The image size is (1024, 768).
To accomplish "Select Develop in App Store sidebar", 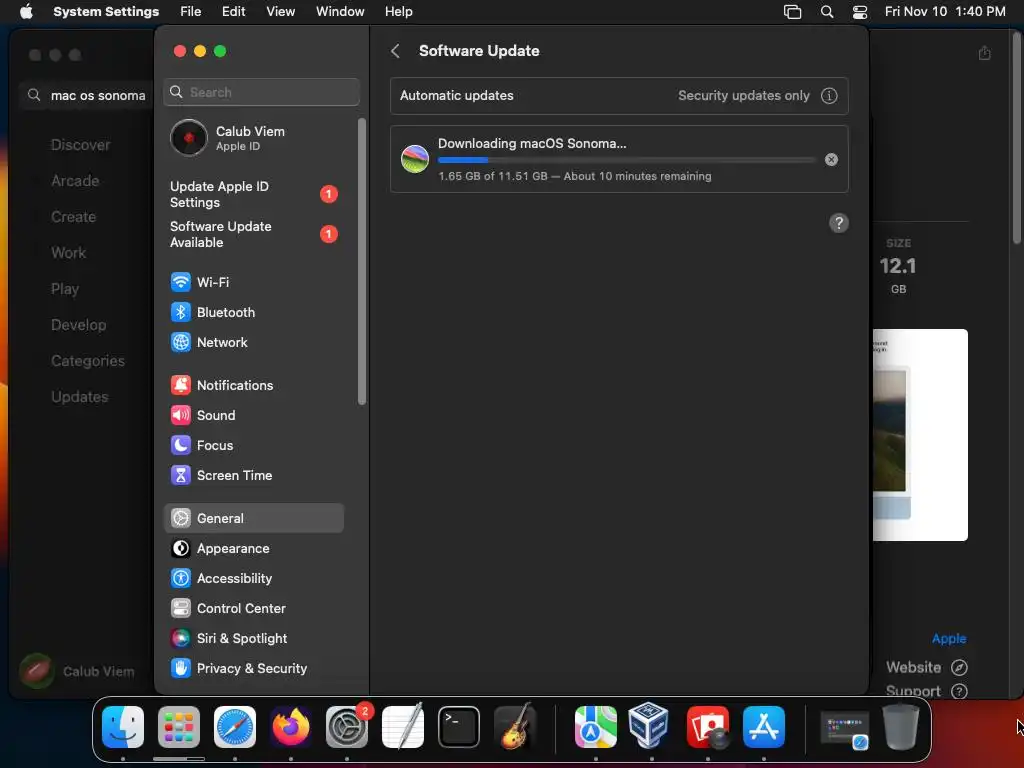I will click(78, 325).
